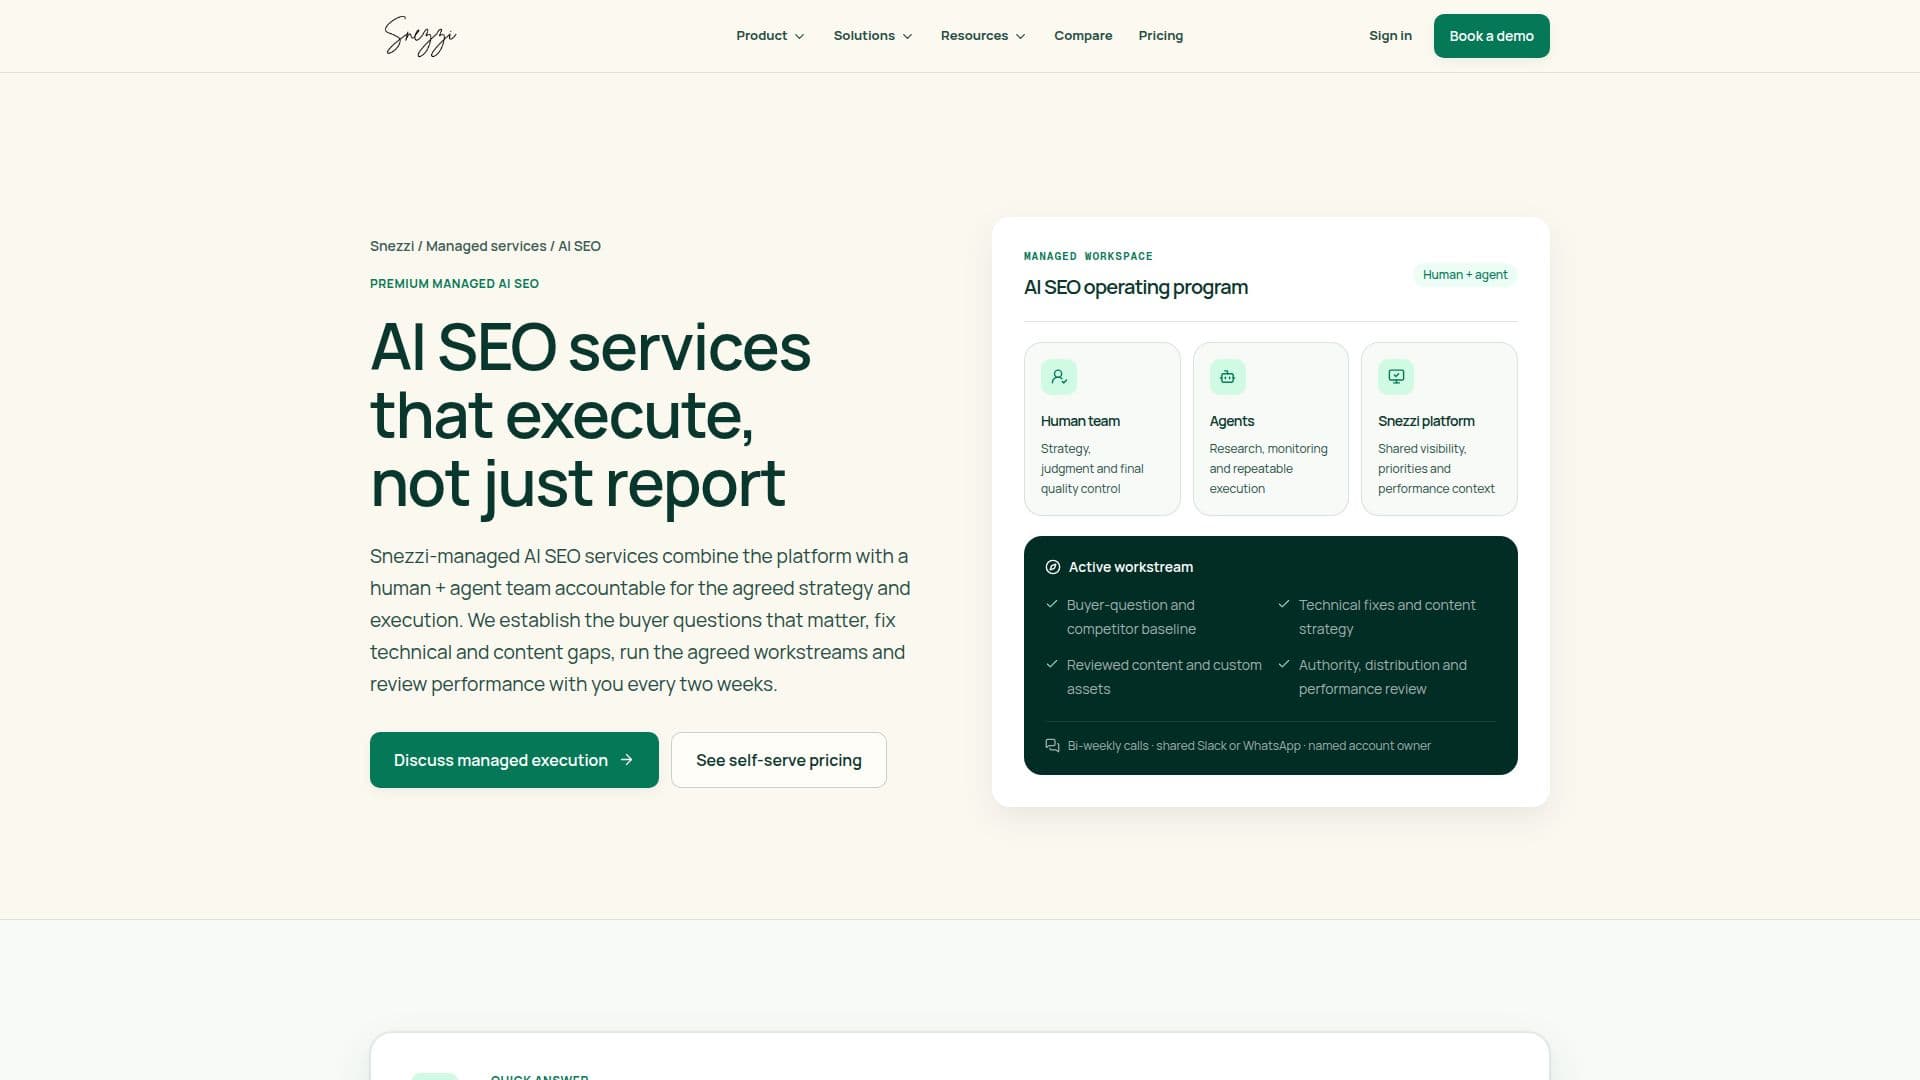Viewport: 1920px width, 1080px height.
Task: Go to the Compare page
Action: coord(1083,36)
